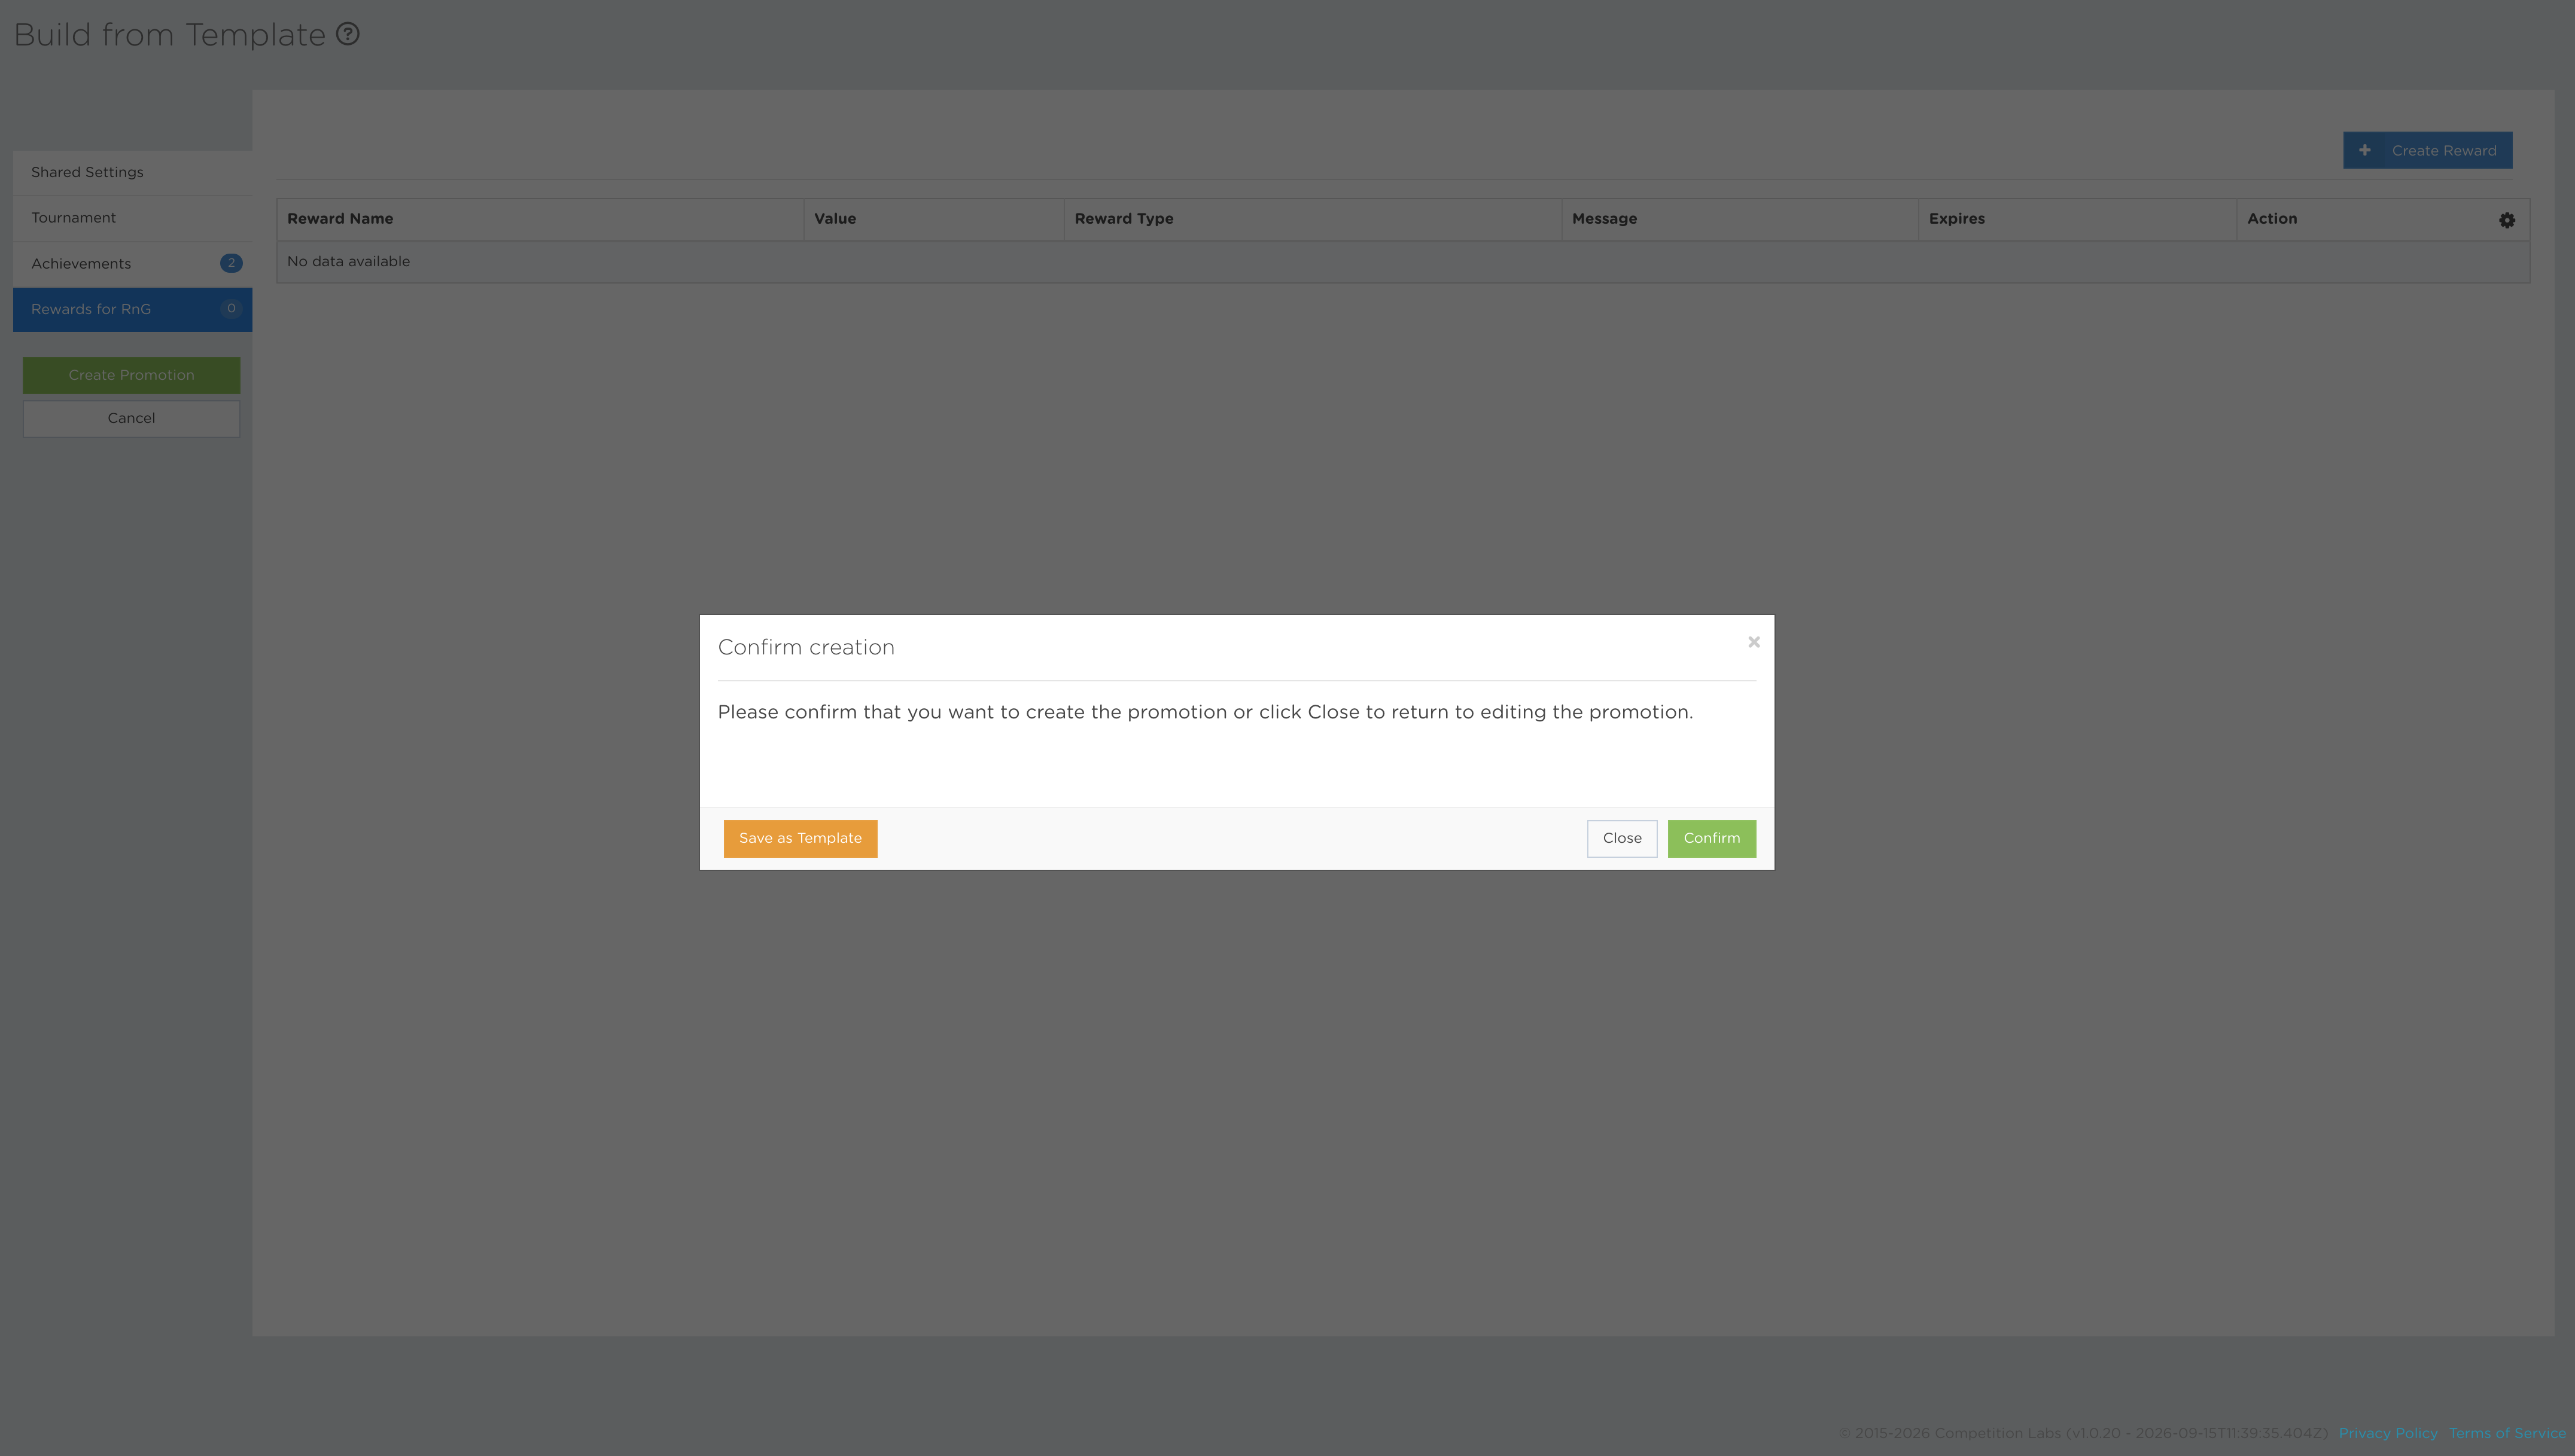Click the help icon next to Build from Template

pyautogui.click(x=347, y=34)
